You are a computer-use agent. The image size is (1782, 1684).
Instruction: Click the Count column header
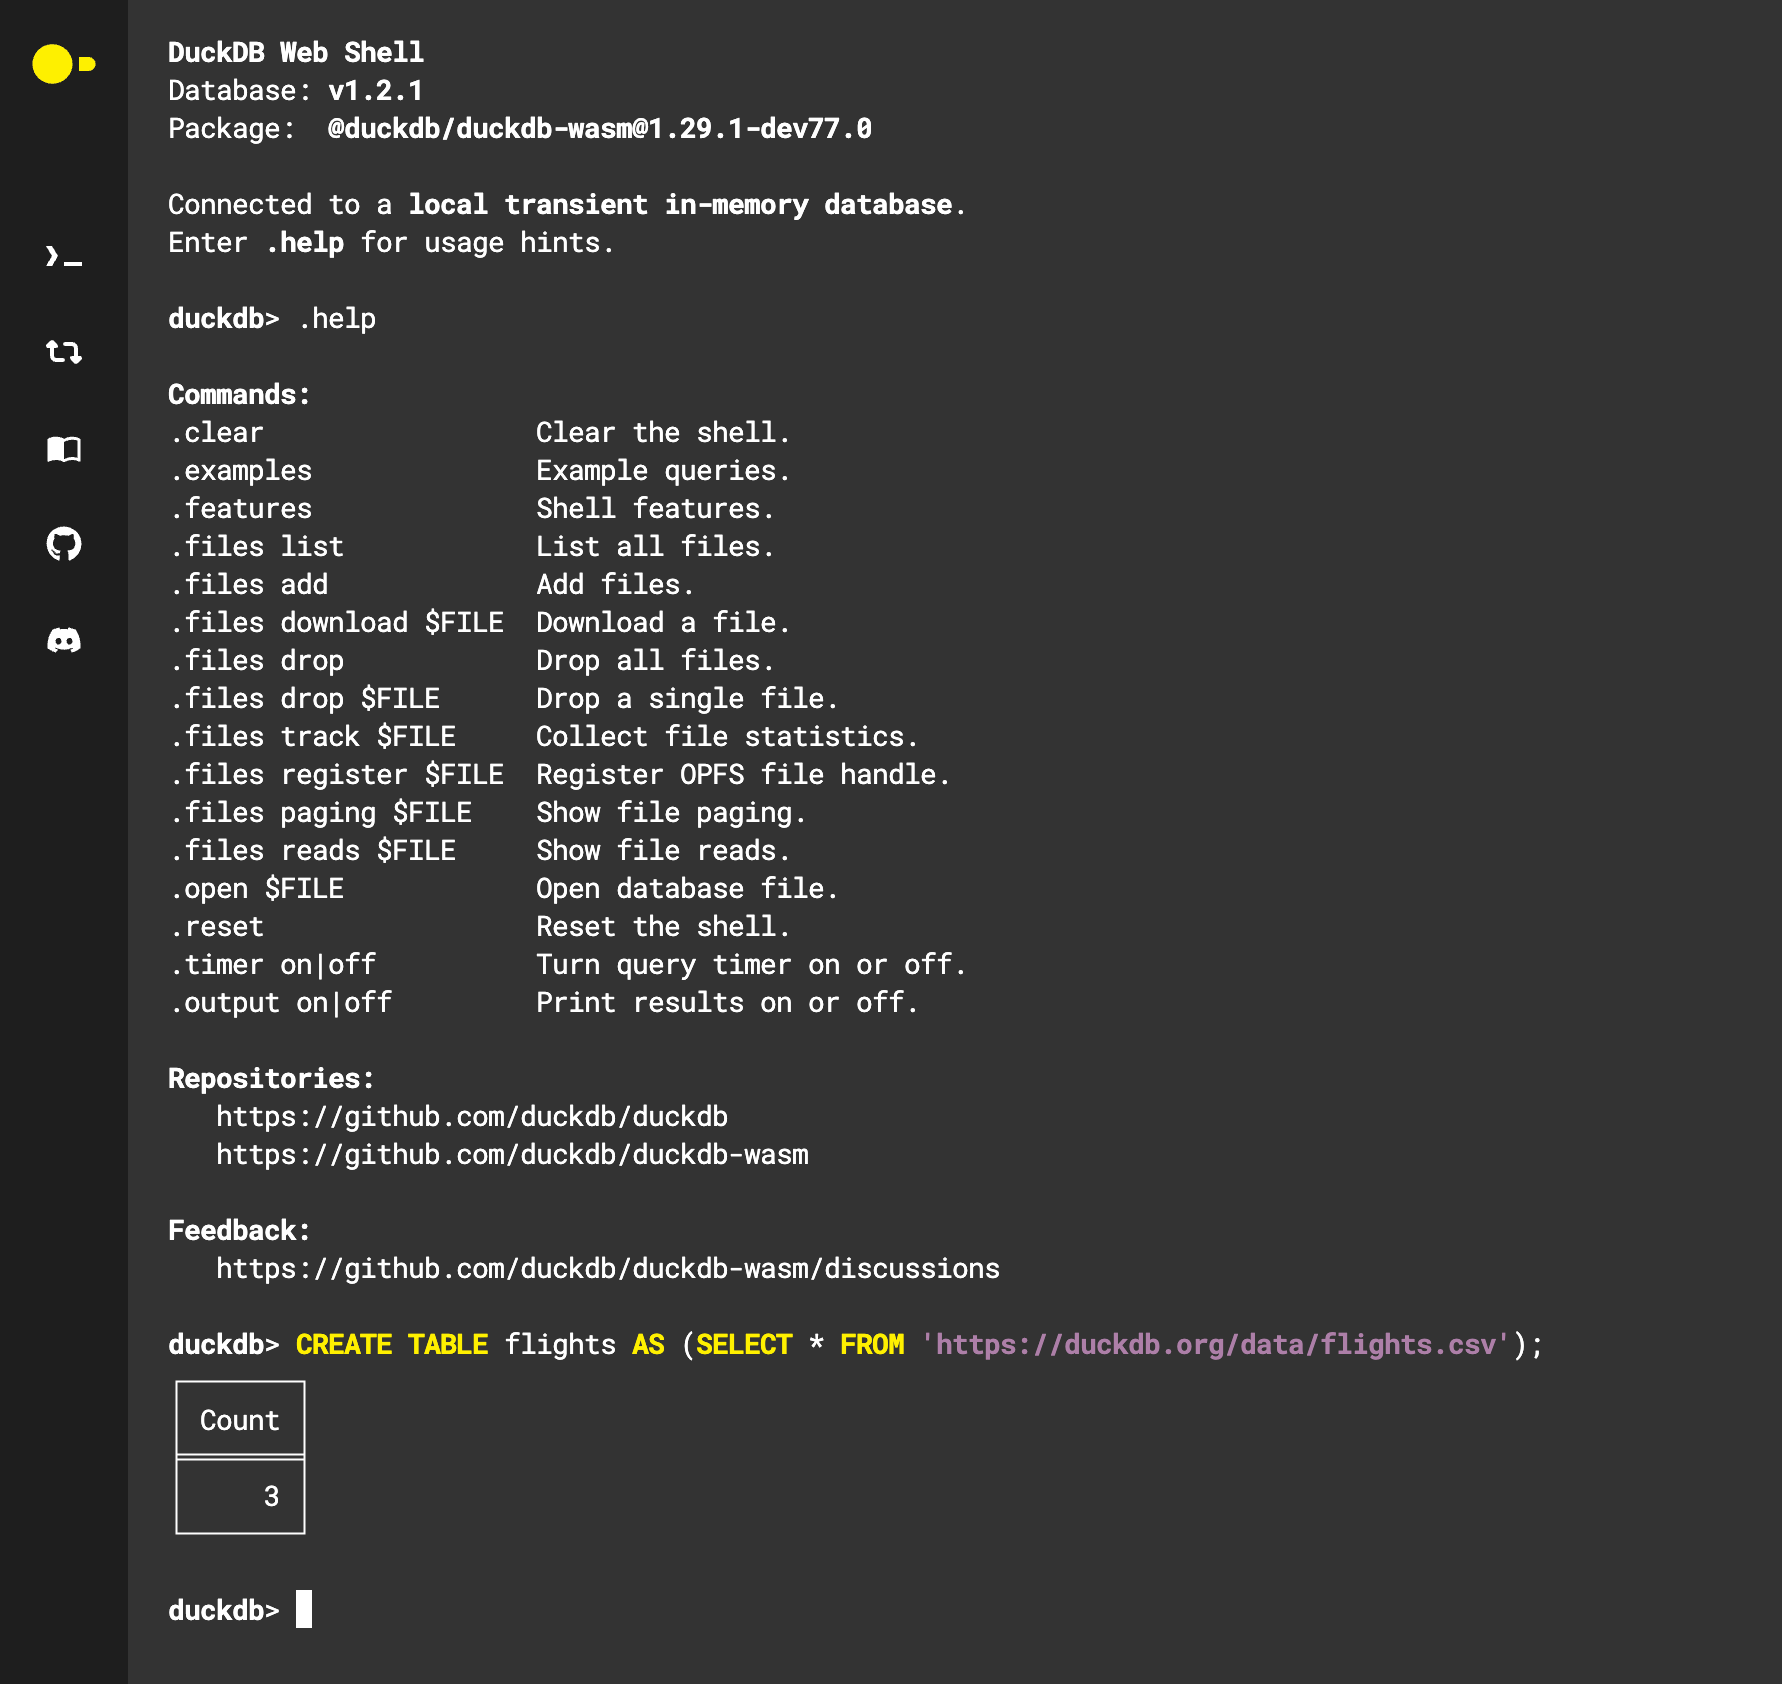click(240, 1420)
